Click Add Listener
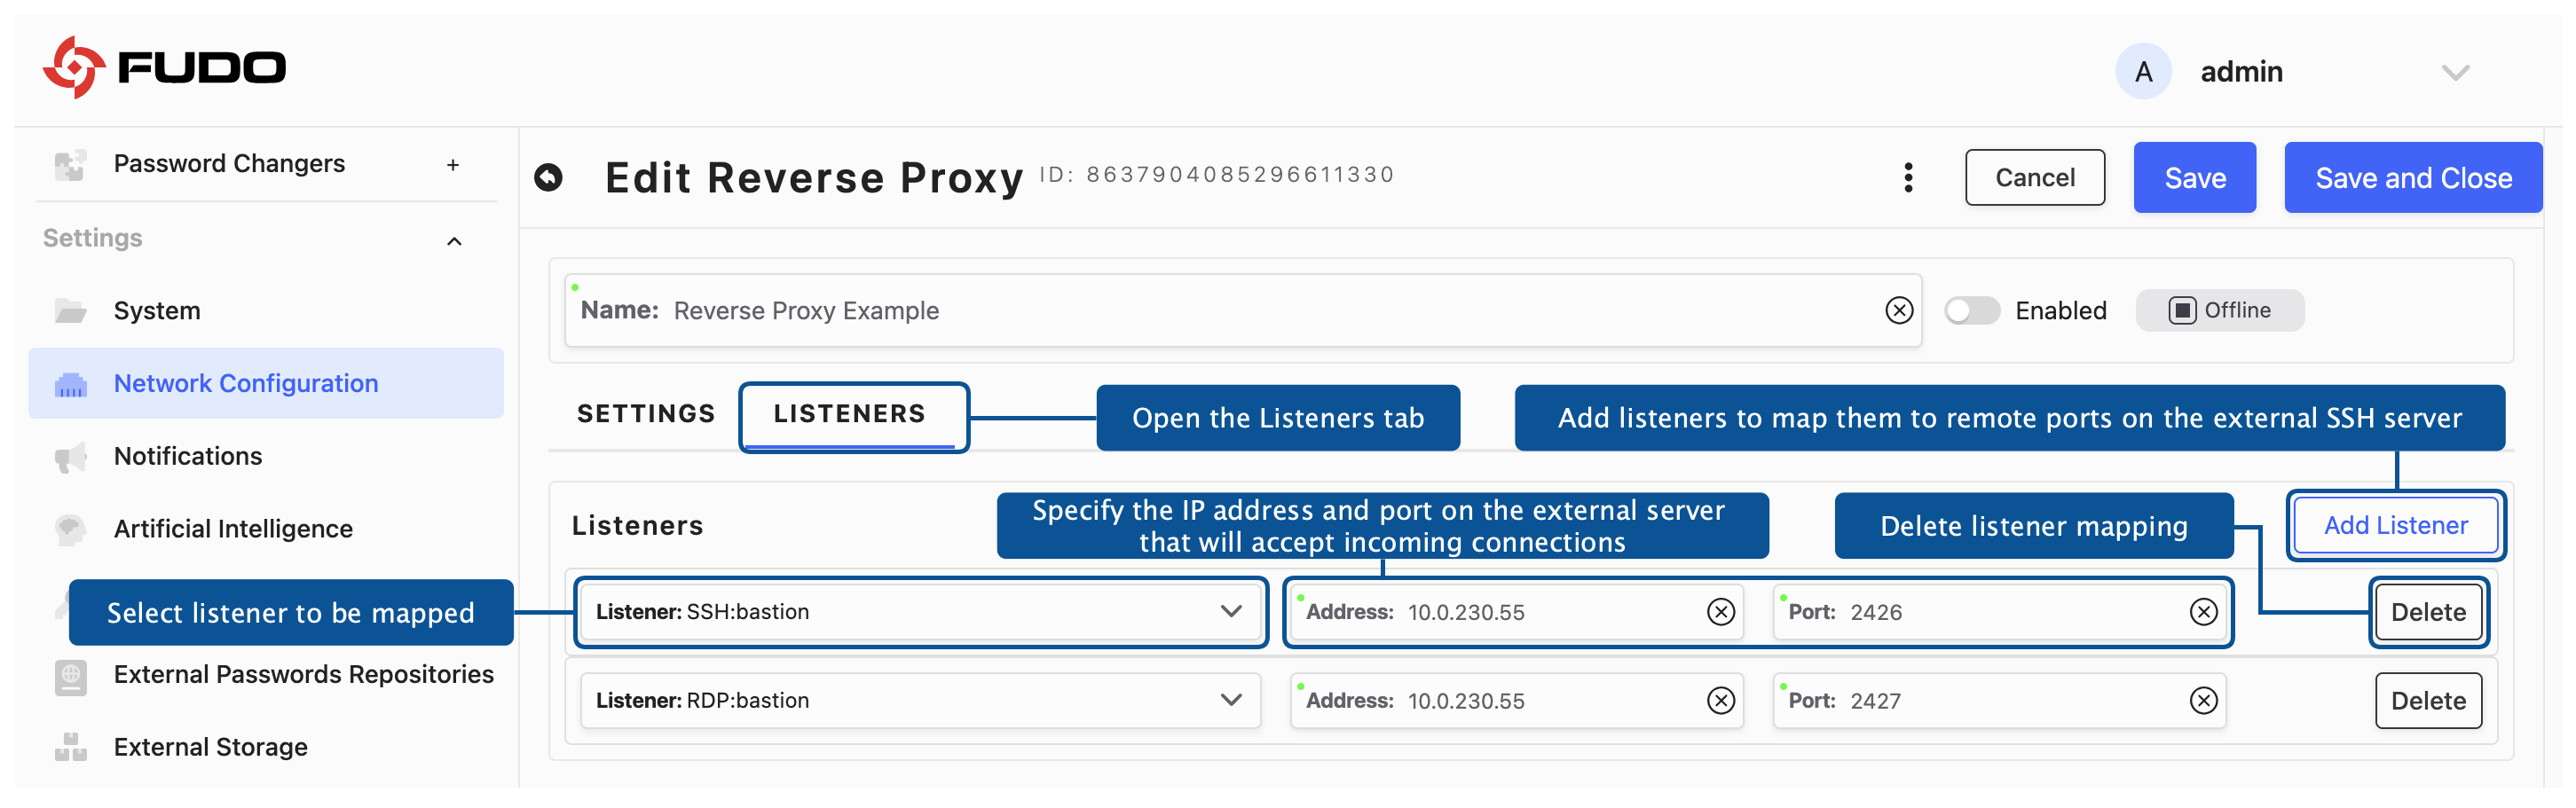The width and height of the screenshot is (2576, 808). 2395,524
